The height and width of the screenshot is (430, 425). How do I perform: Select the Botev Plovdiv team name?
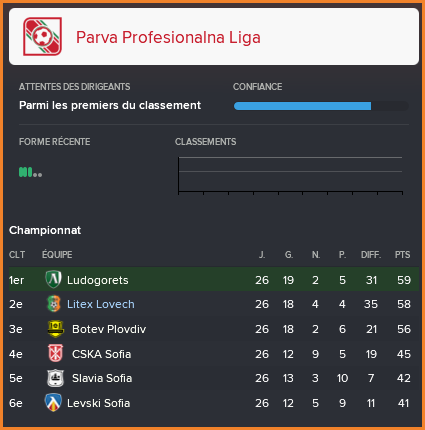pos(109,329)
